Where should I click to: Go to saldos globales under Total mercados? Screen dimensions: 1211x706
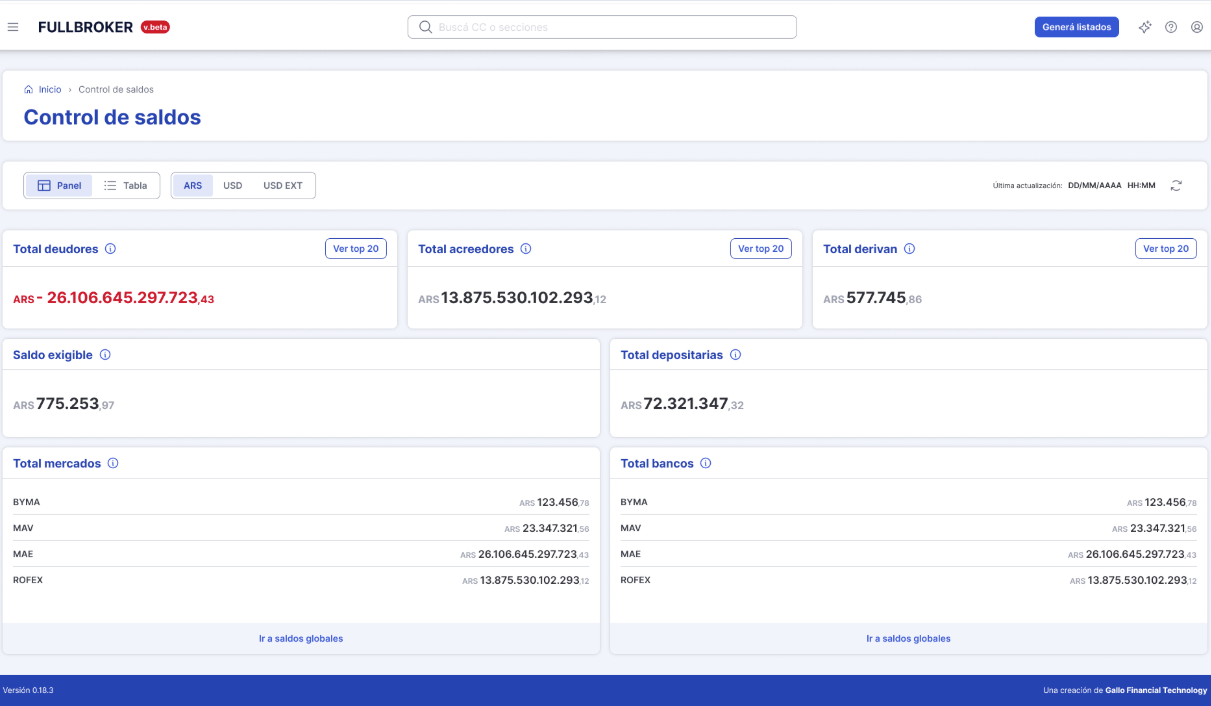301,638
